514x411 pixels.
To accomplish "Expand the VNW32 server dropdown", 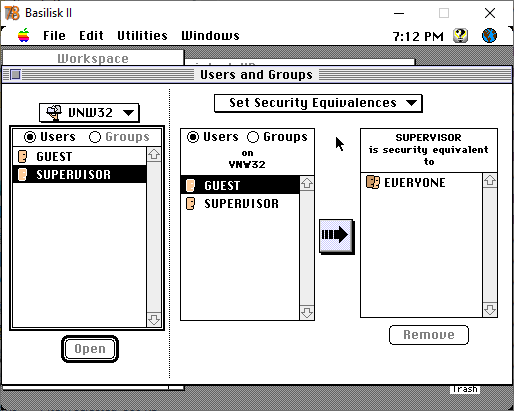I will [89, 113].
